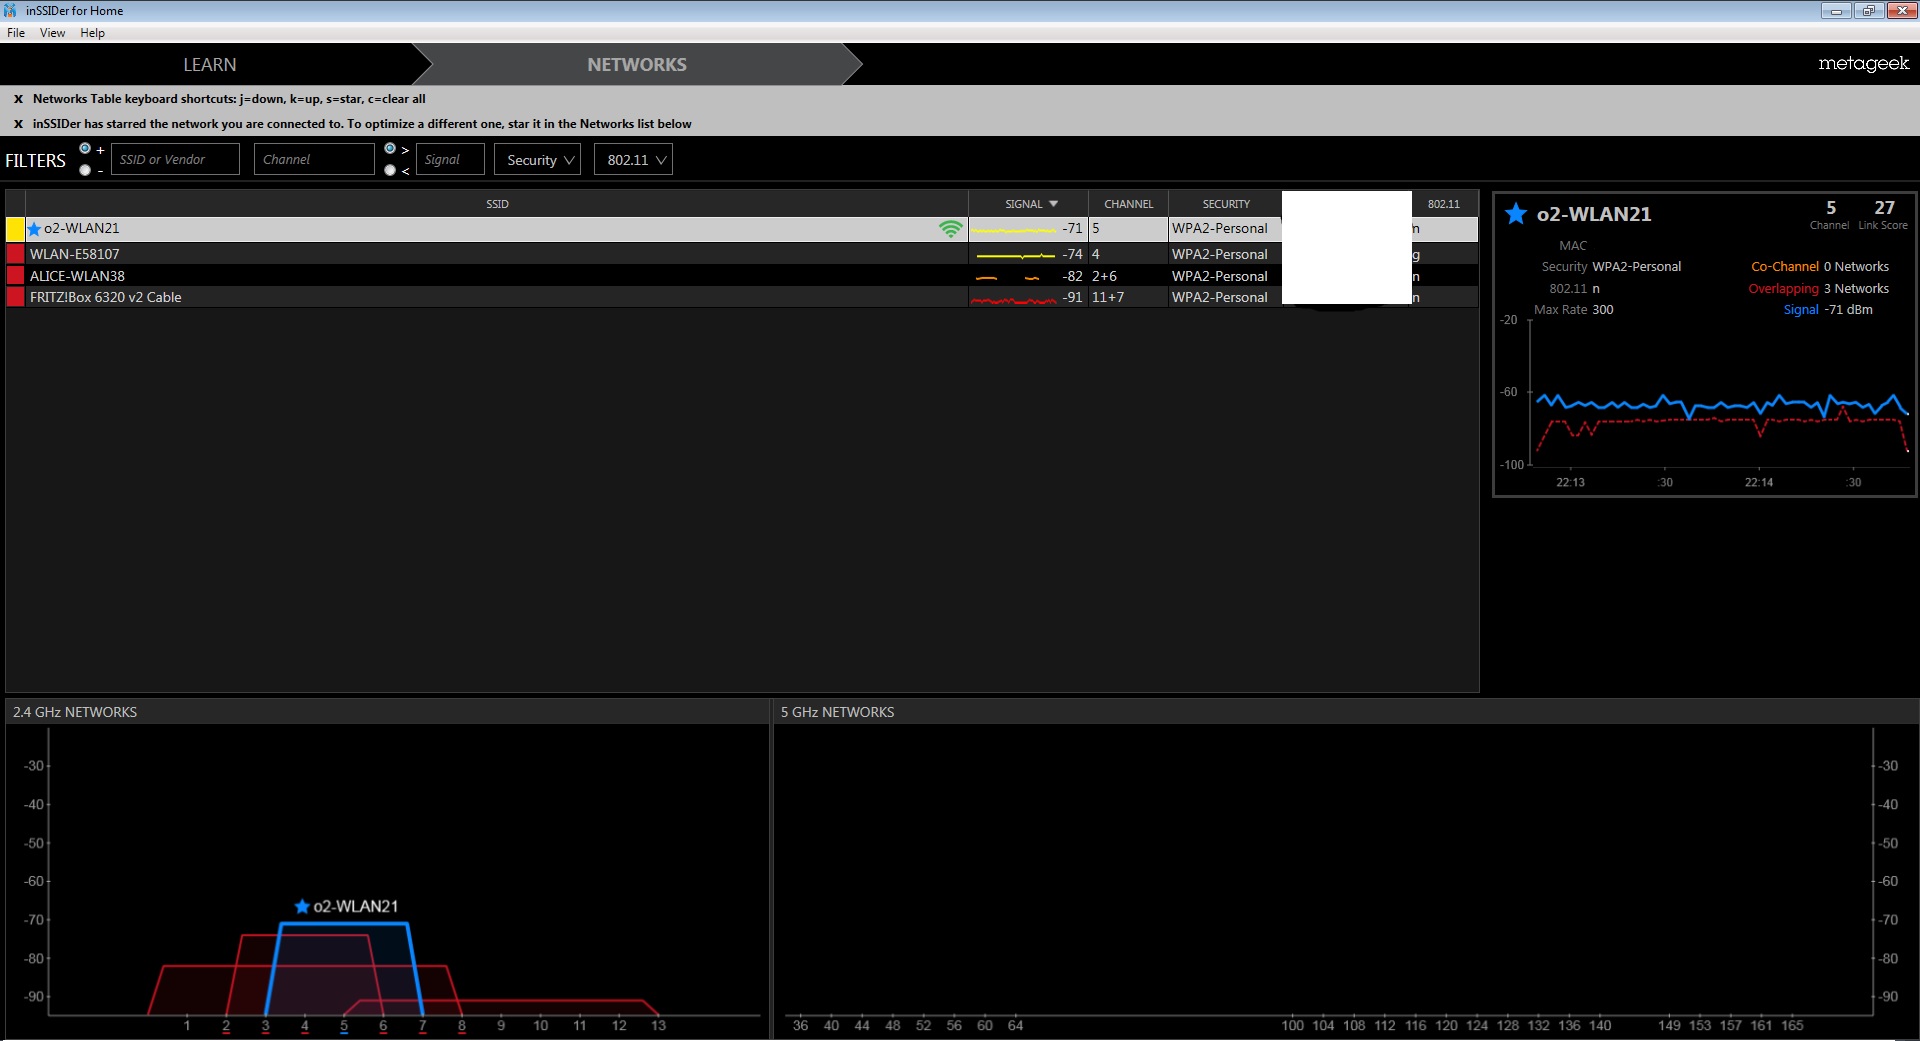Click the SSID or Vendor filter field
This screenshot has width=1920, height=1041.
(x=175, y=160)
